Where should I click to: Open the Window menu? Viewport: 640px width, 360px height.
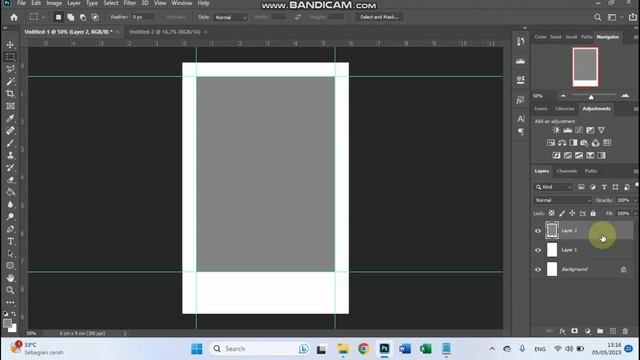pos(182,3)
